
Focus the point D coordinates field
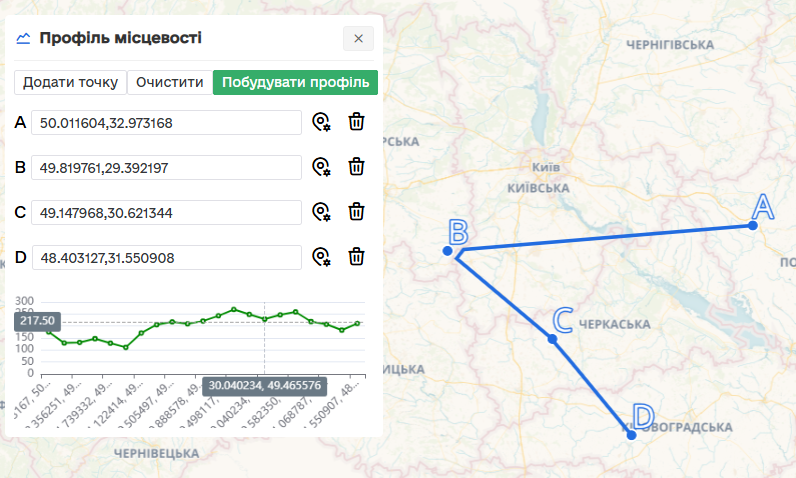166,257
